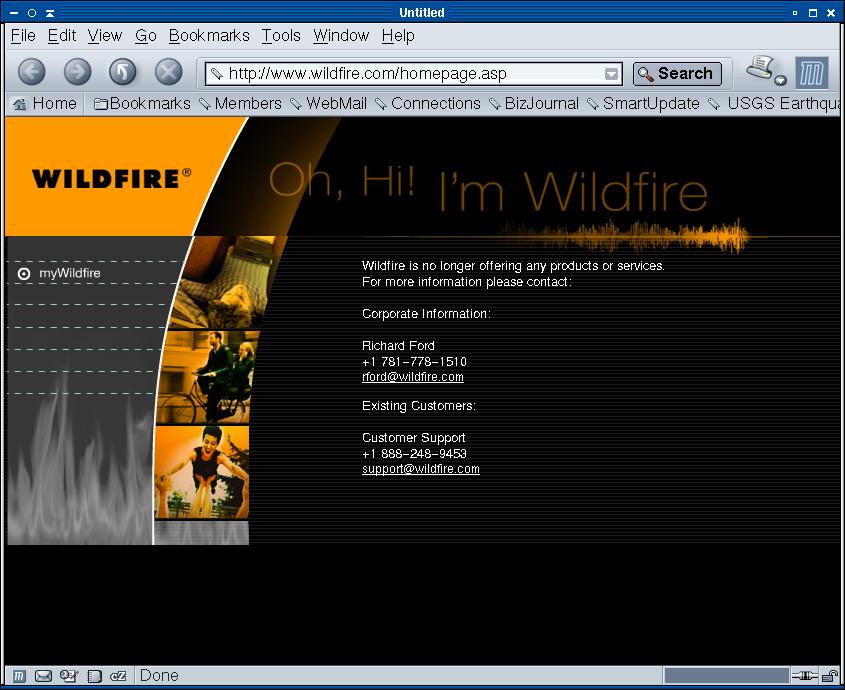Maximize the Untitled browser window
This screenshot has width=845, height=690.
[813, 13]
